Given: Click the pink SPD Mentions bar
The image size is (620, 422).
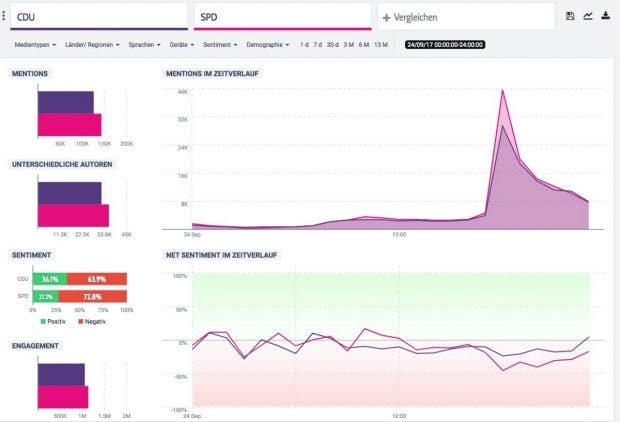Looking at the screenshot, I should coord(70,125).
